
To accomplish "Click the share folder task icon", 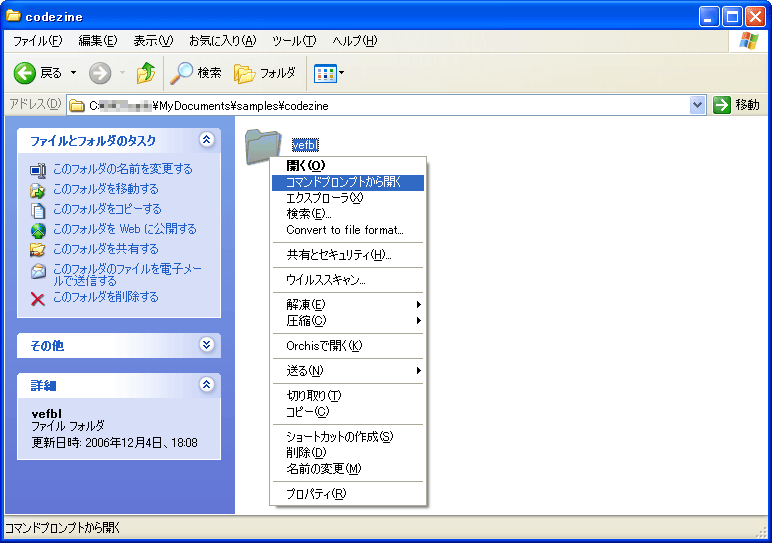I will [37, 250].
